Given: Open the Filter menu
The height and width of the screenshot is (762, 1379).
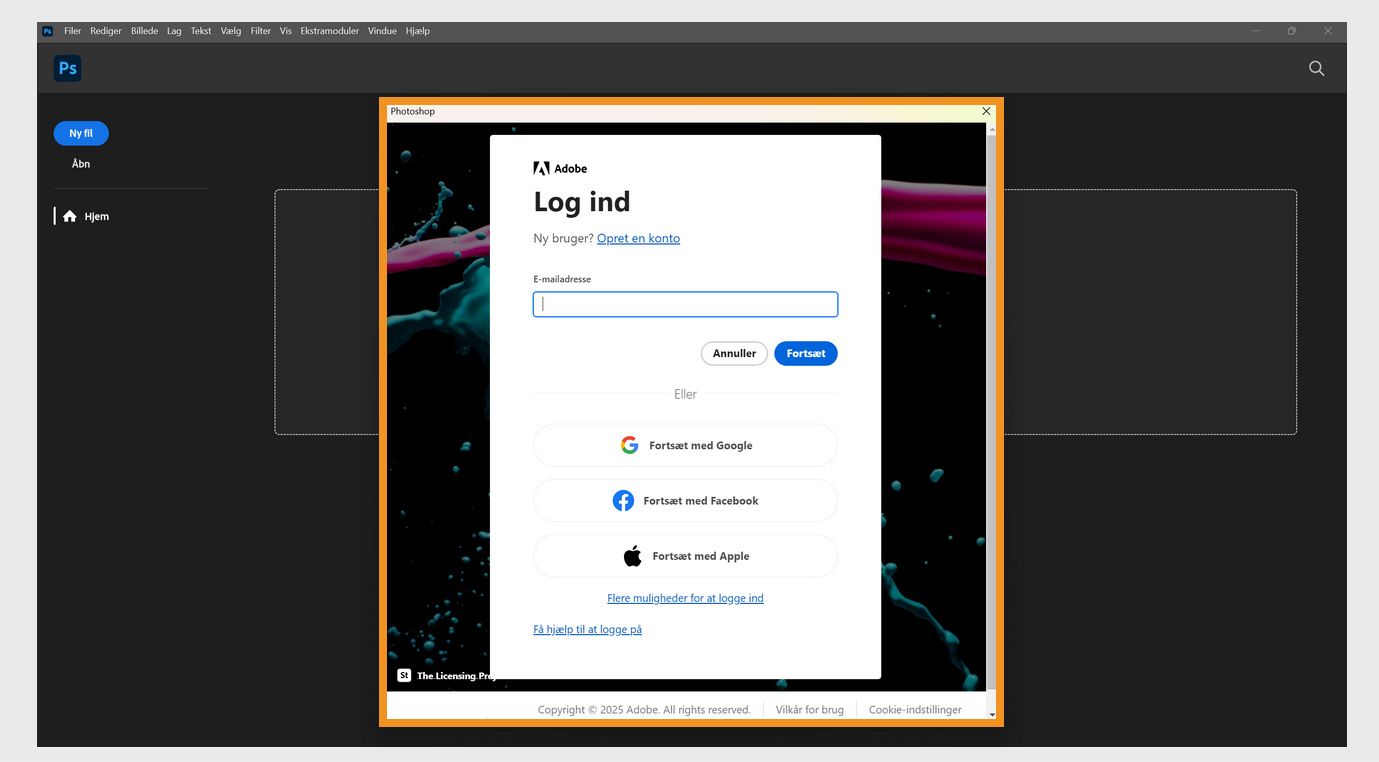Looking at the screenshot, I should pos(260,31).
